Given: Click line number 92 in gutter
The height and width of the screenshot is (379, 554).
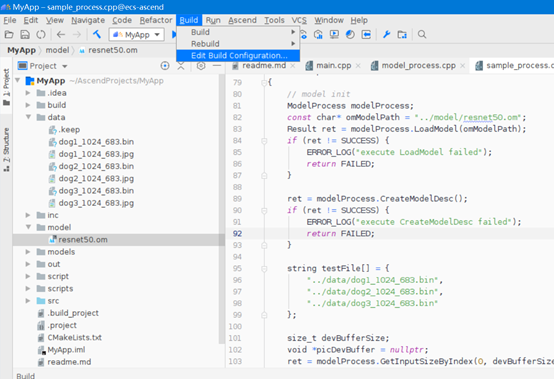Looking at the screenshot, I should click(237, 233).
